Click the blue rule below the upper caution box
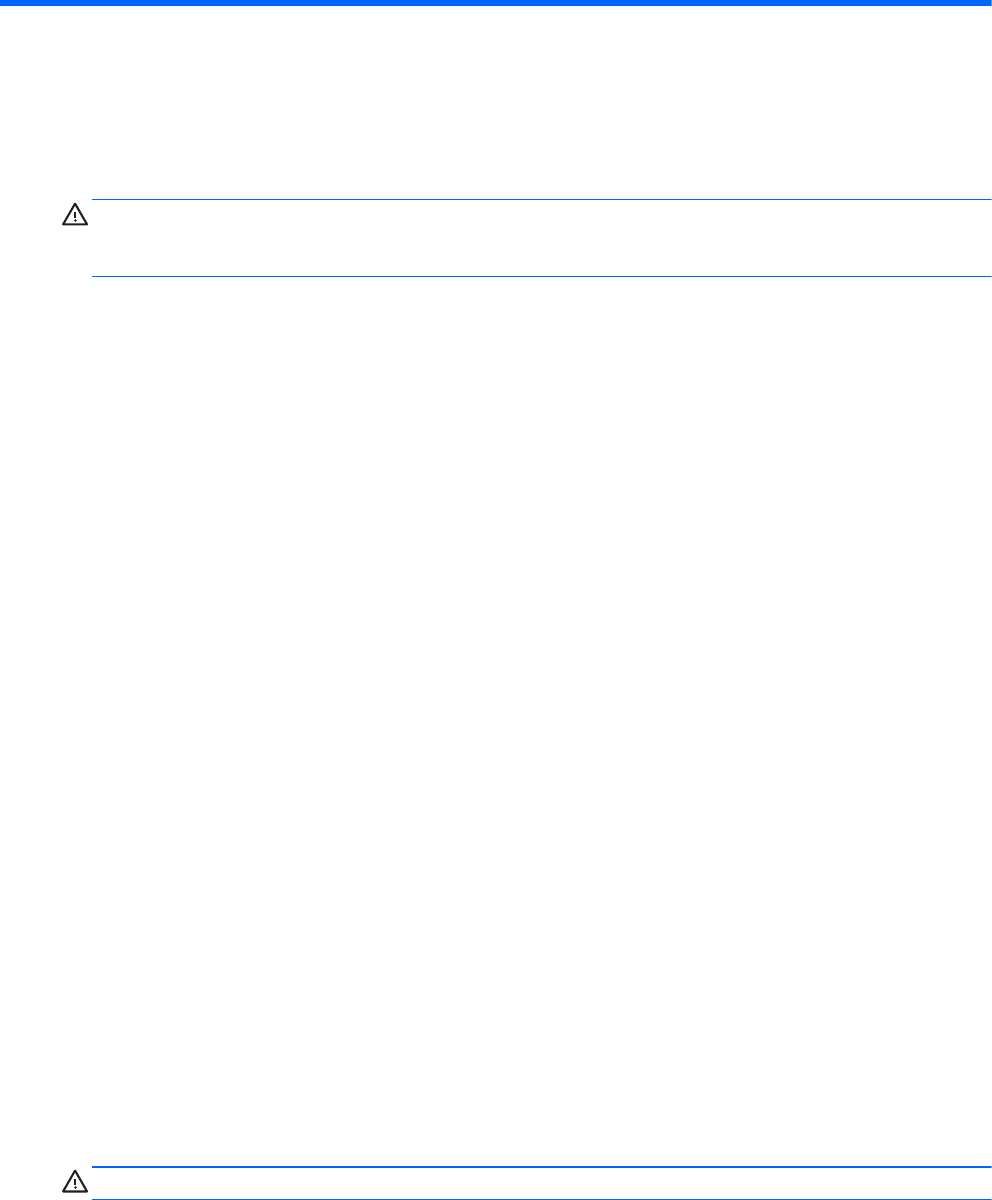Screen dimensions: 992x1200 [x=540, y=276]
